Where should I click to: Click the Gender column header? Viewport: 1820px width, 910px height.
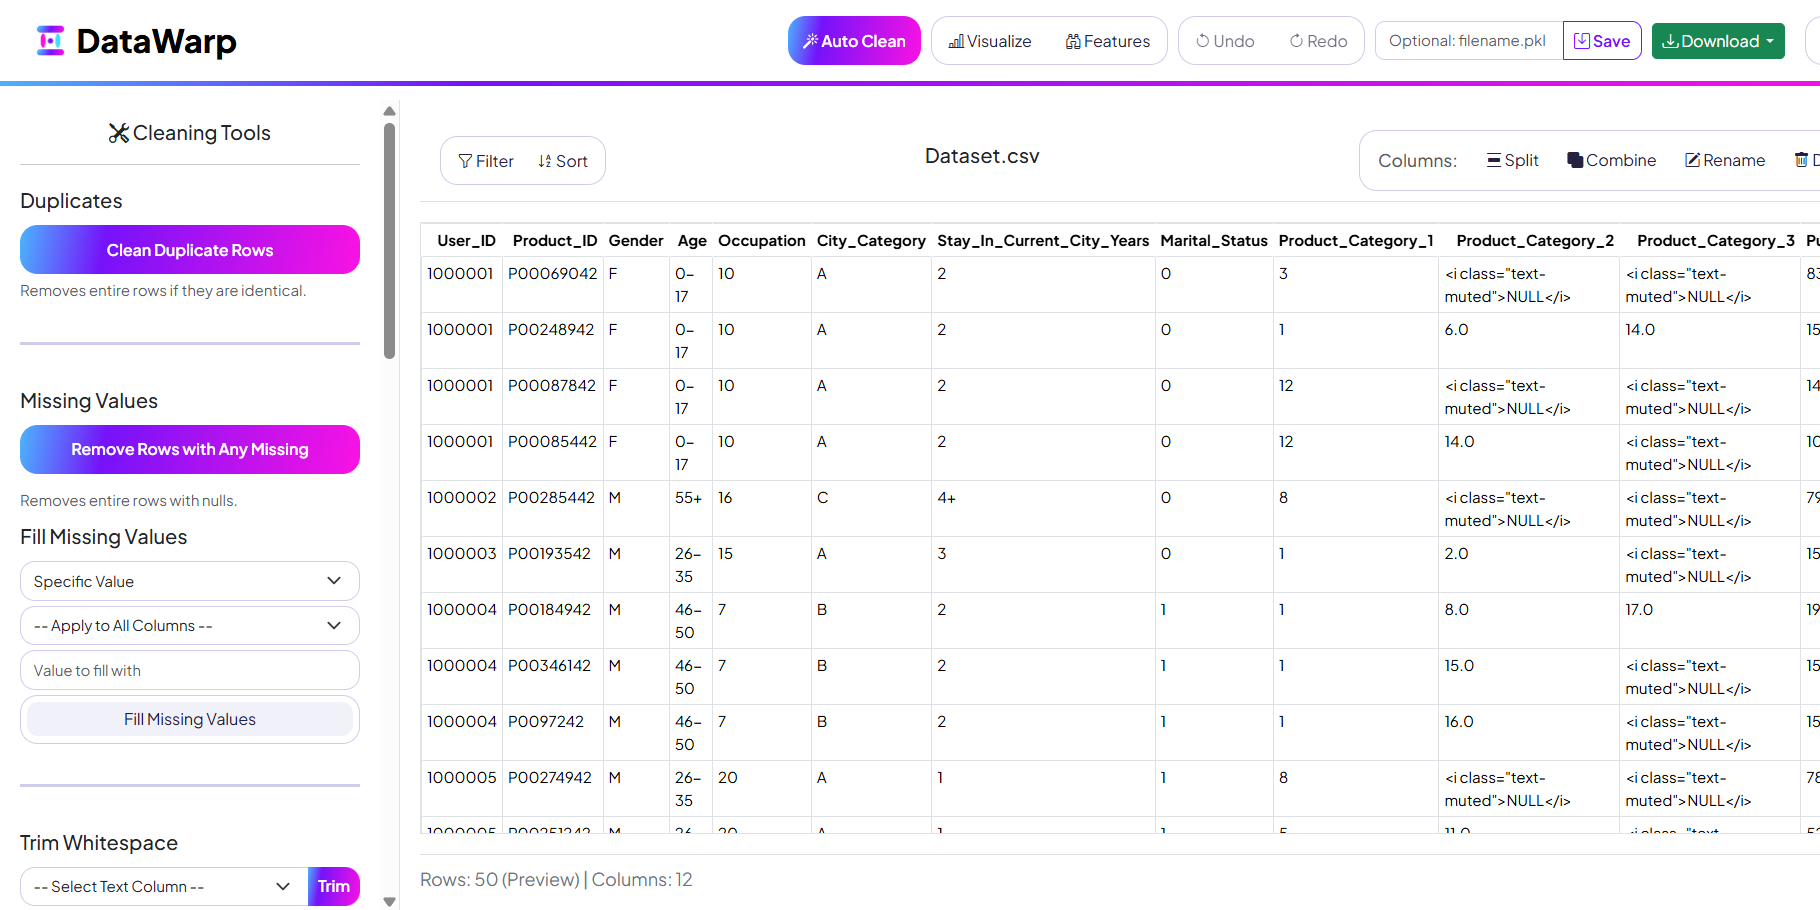click(x=636, y=241)
